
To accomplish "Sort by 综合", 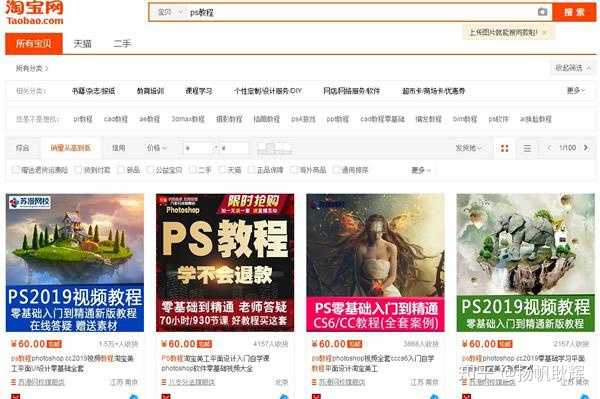I will coord(23,148).
